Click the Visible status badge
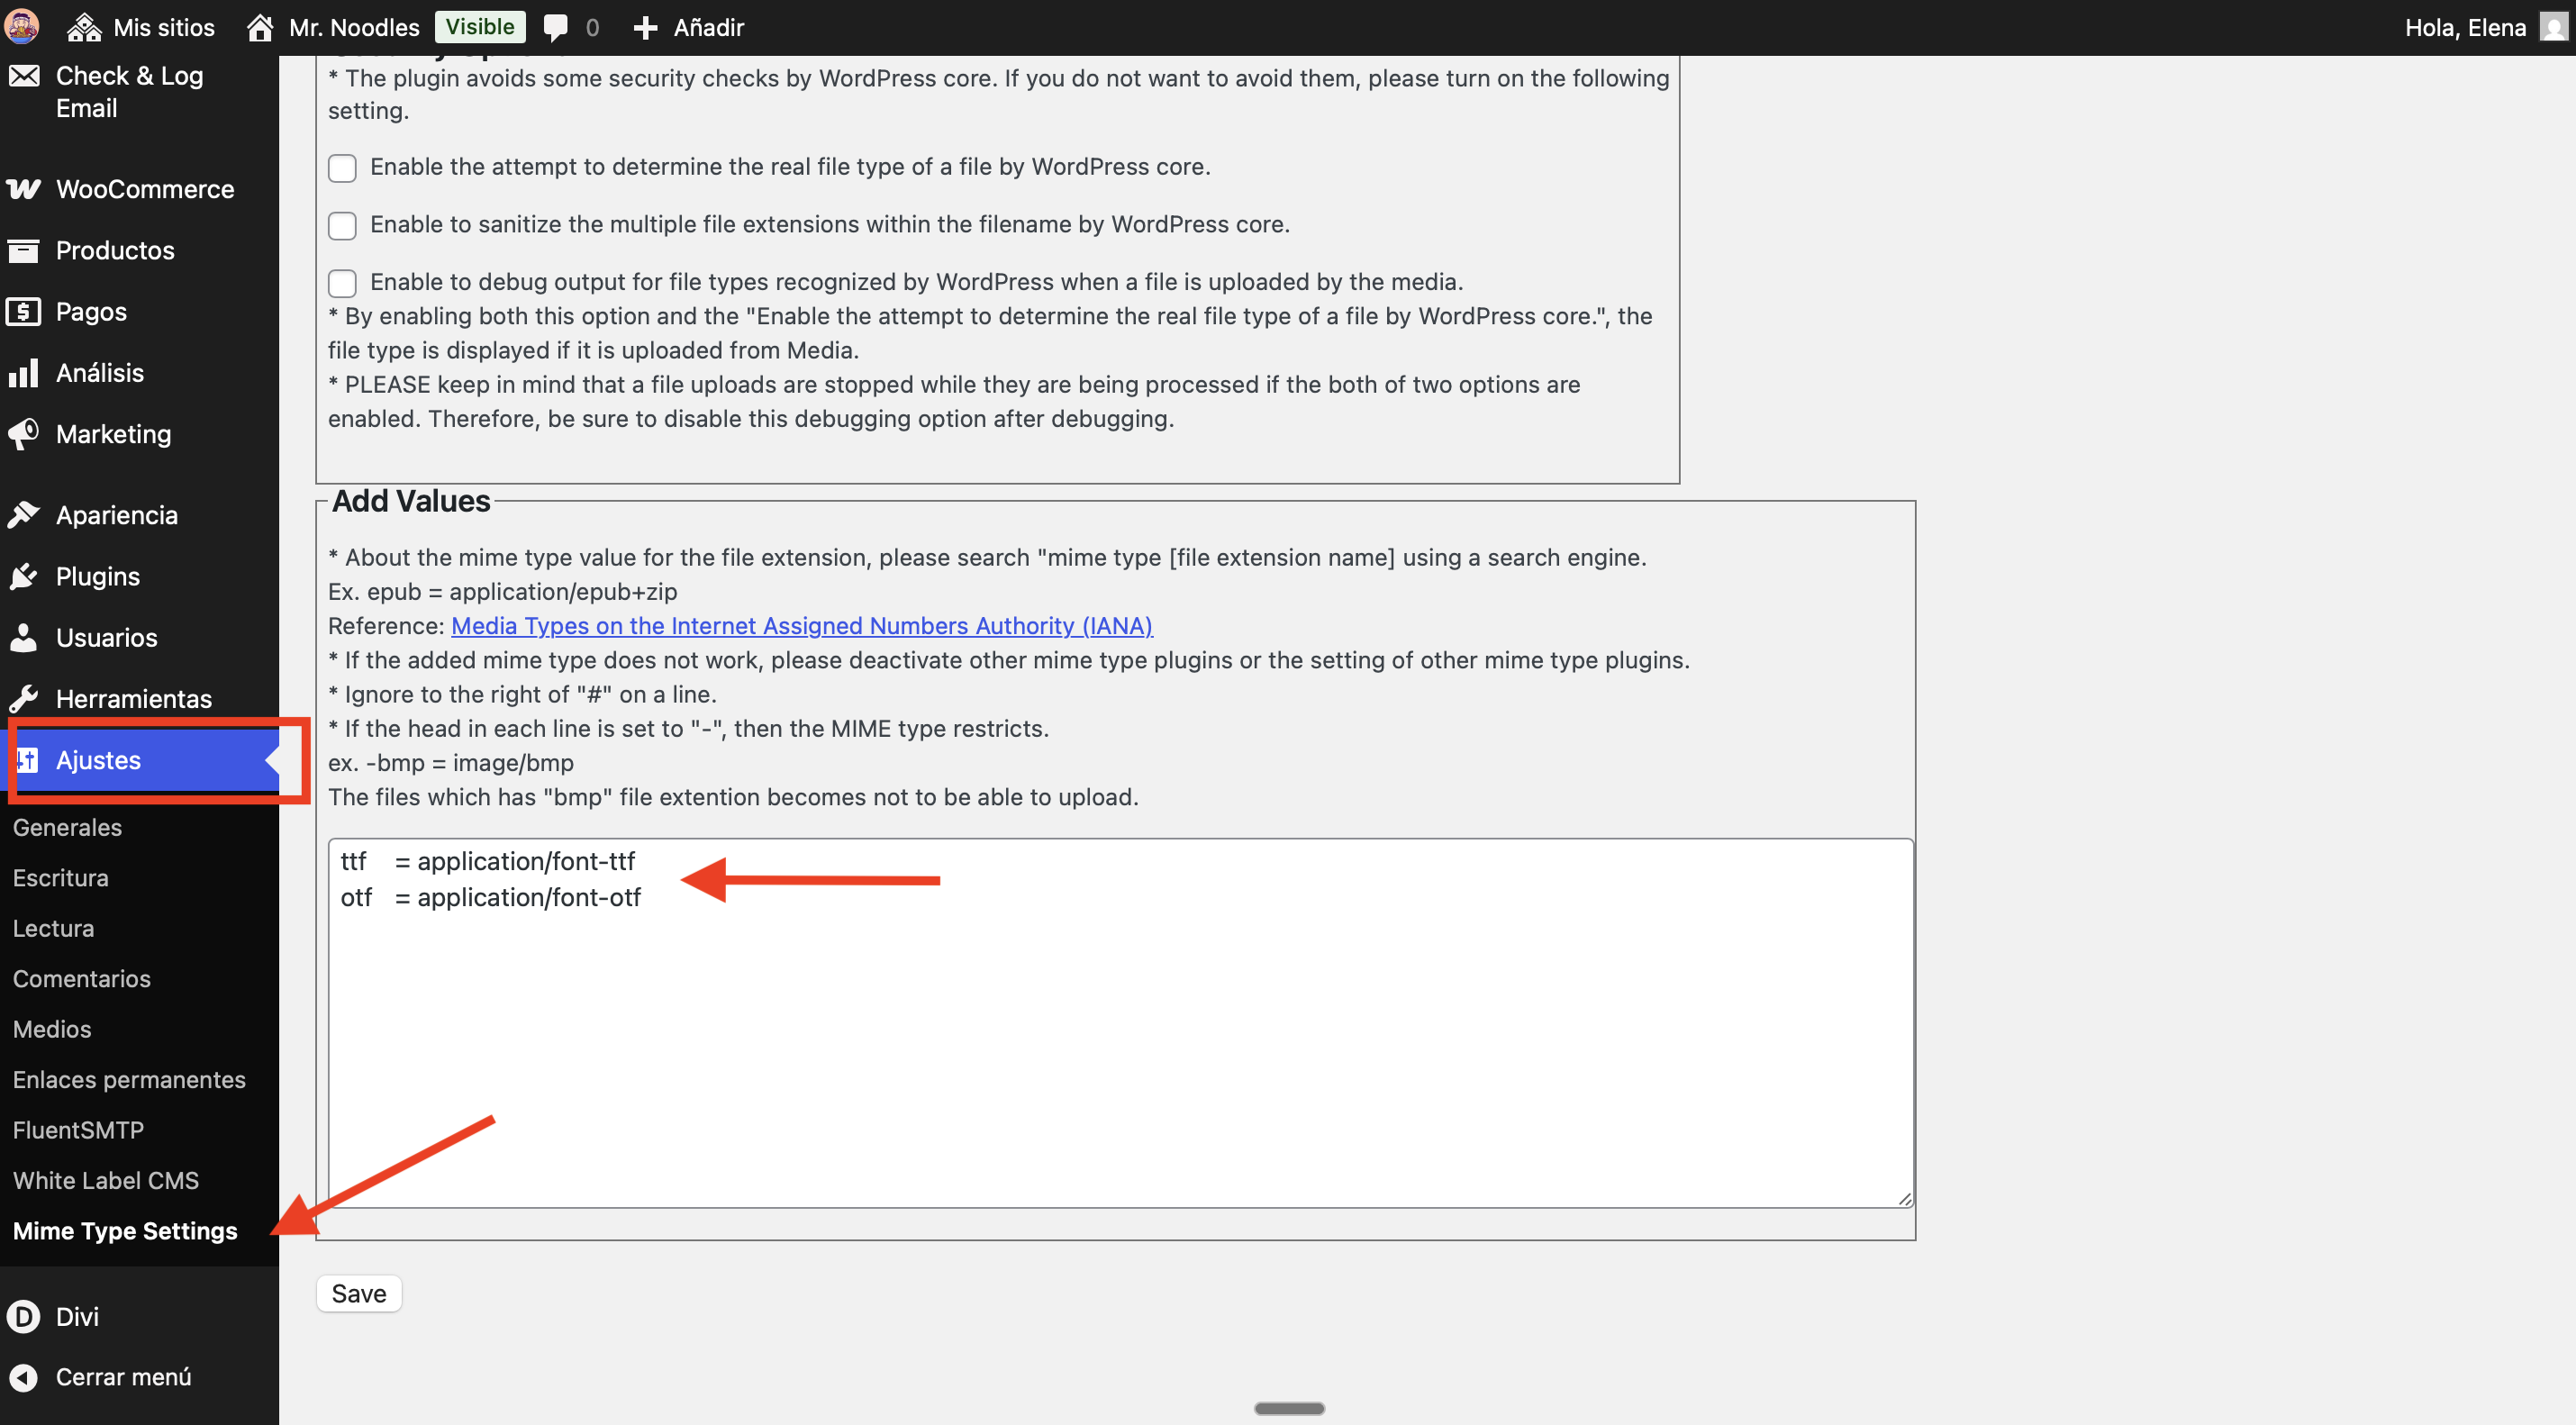Viewport: 2576px width, 1425px height. [480, 27]
